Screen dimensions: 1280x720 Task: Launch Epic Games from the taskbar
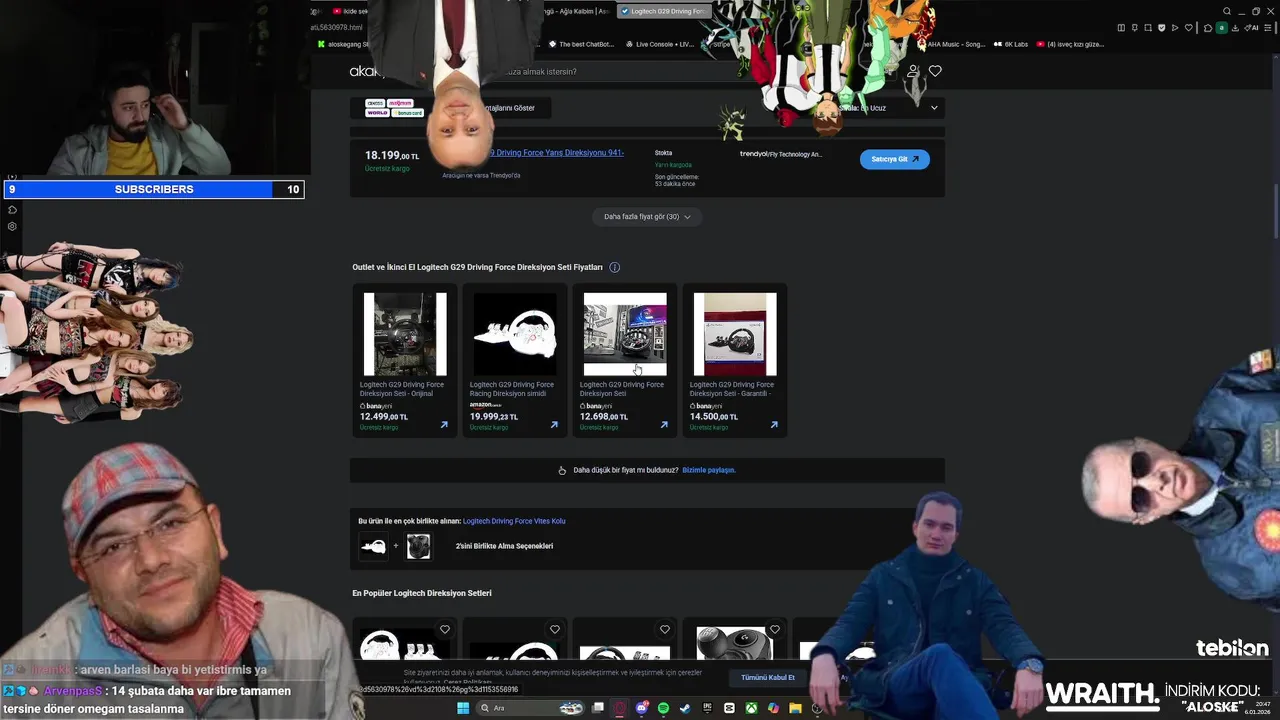click(x=707, y=708)
